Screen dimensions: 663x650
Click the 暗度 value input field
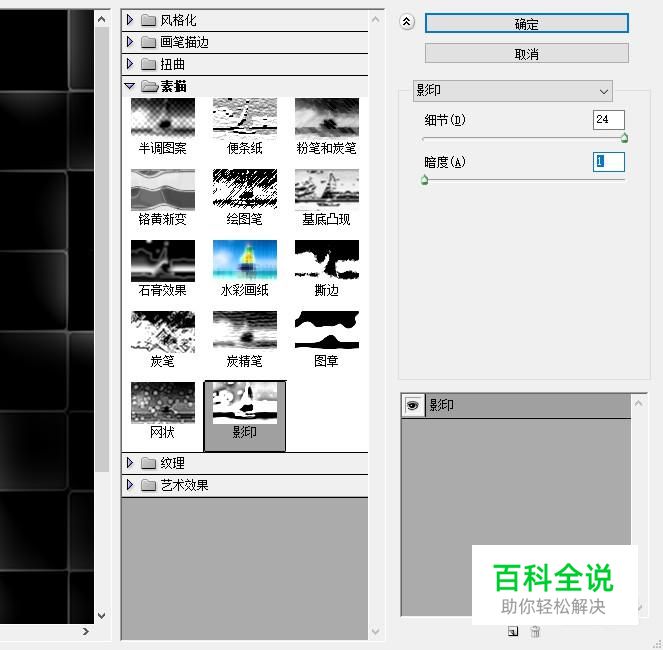[608, 162]
